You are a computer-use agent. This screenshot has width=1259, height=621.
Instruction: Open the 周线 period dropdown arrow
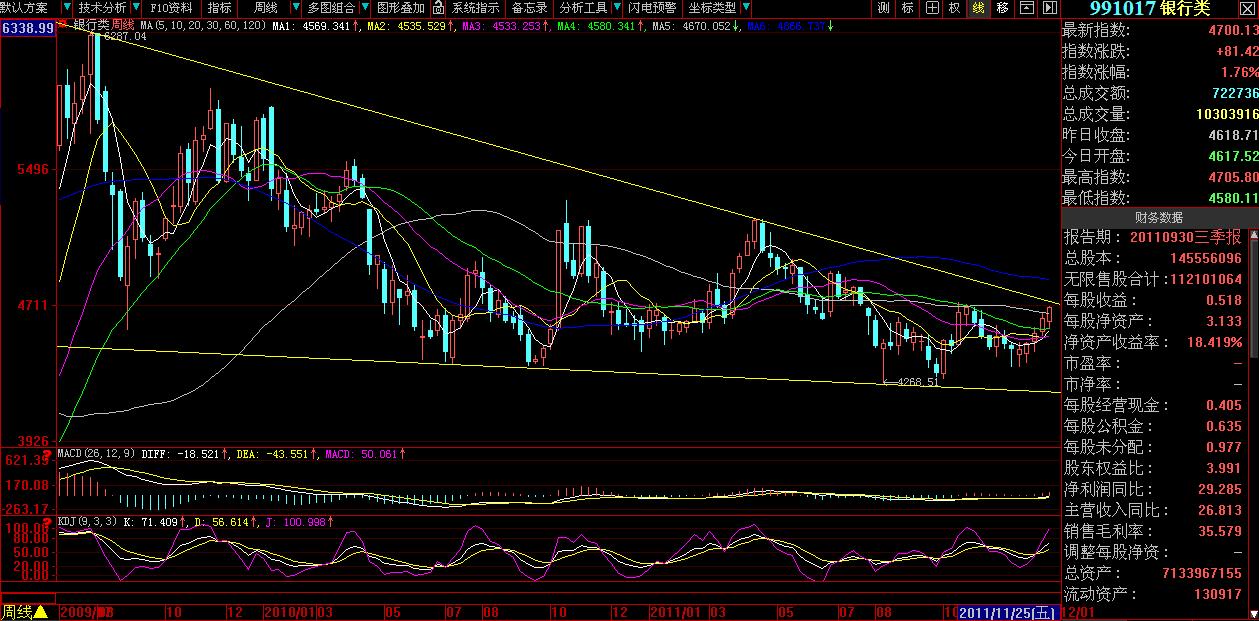coord(295,8)
